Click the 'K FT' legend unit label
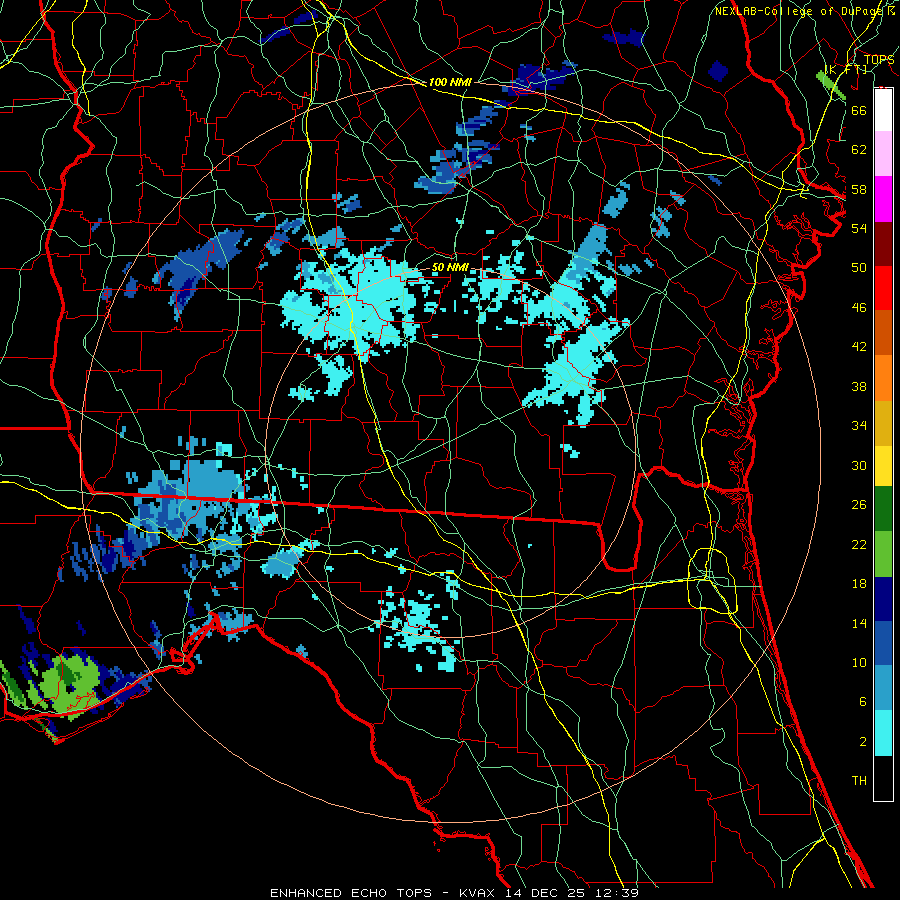 [846, 69]
